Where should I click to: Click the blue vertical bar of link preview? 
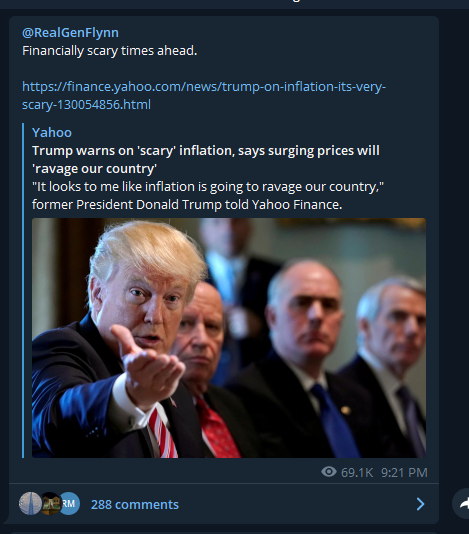23,290
